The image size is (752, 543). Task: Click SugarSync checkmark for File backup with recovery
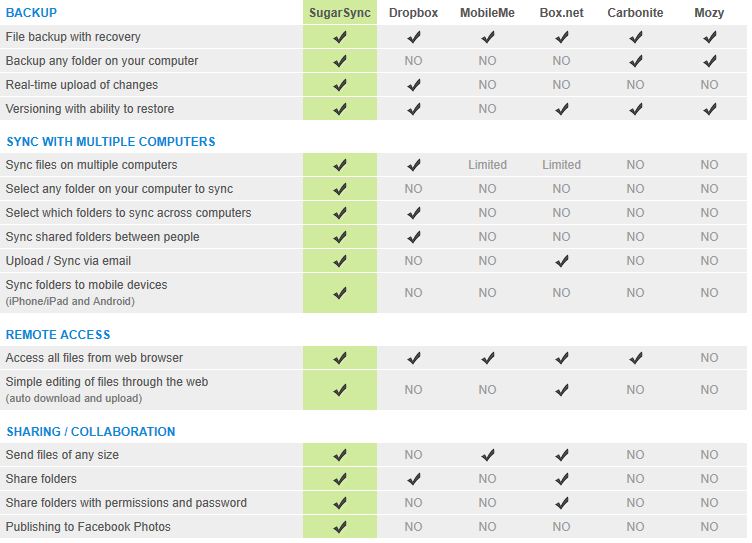tap(340, 37)
